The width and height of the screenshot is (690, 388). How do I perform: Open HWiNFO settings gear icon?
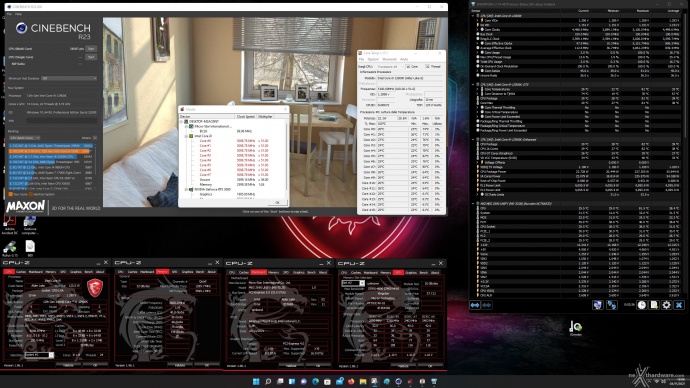(x=666, y=305)
